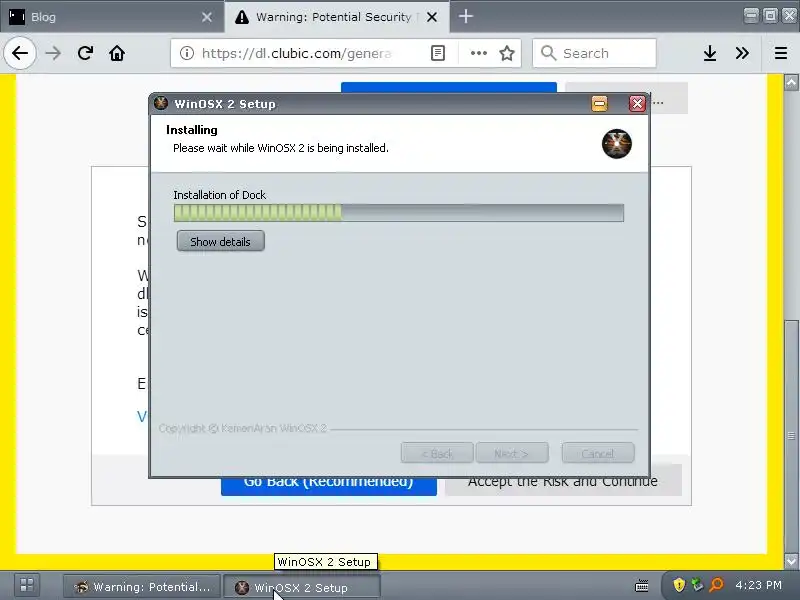The width and height of the screenshot is (800, 600).
Task: Click the WinOSX logo in installer header
Action: pyautogui.click(x=616, y=144)
